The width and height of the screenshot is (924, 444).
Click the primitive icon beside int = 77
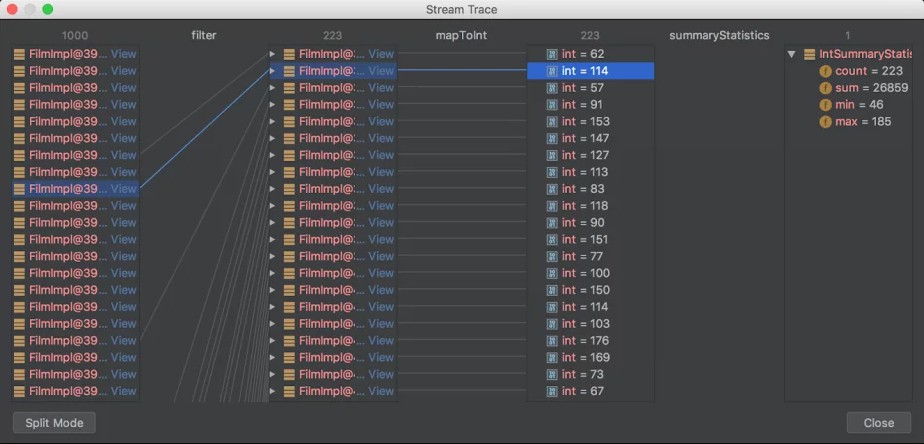(552, 256)
